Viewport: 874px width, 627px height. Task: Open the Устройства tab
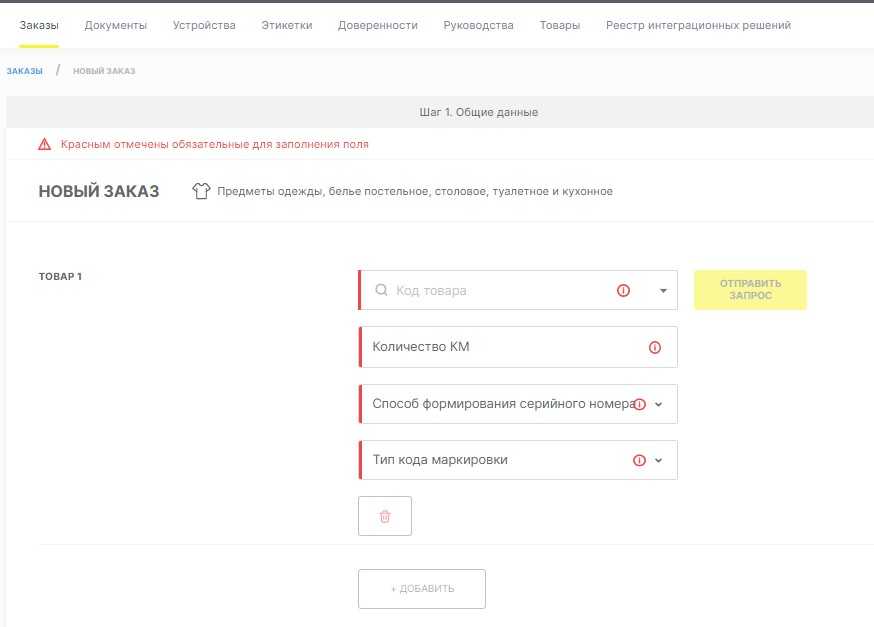[204, 25]
